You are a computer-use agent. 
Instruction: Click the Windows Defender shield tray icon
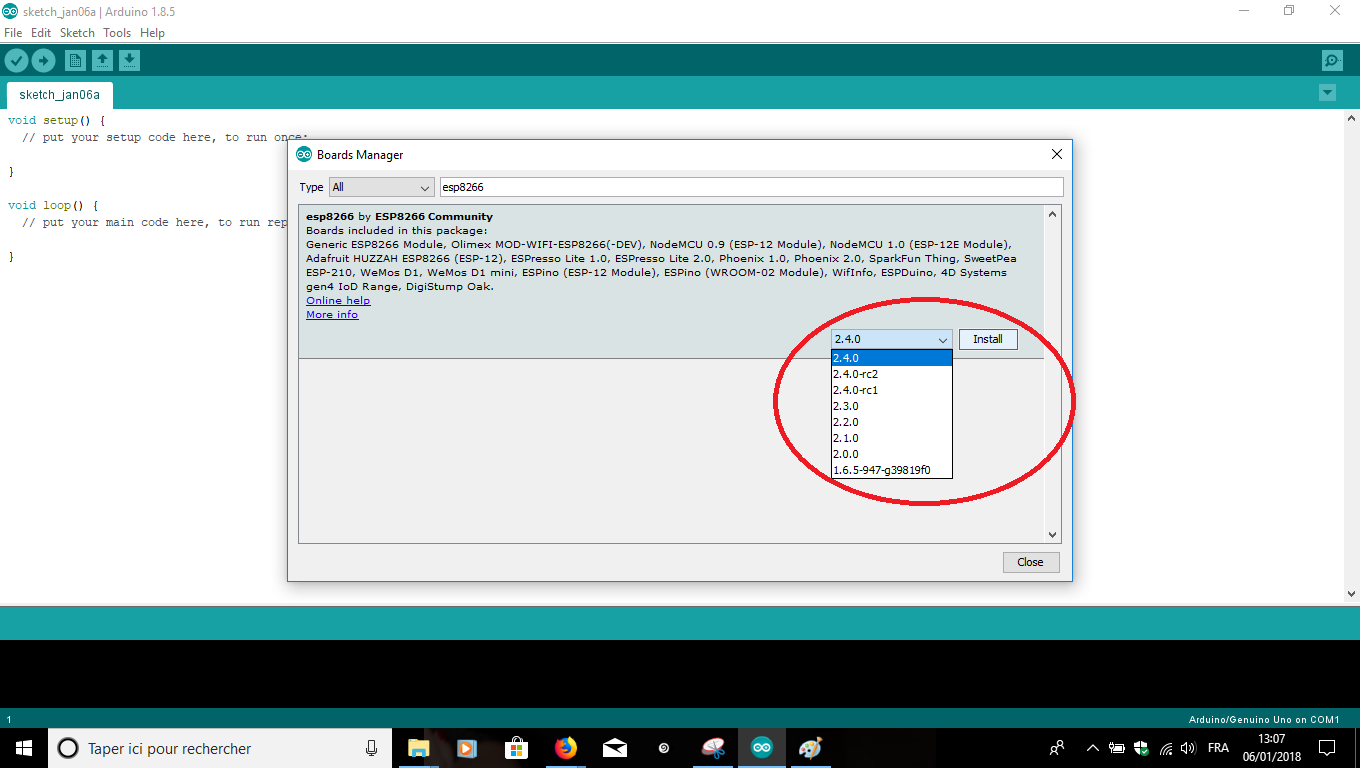tap(1141, 748)
